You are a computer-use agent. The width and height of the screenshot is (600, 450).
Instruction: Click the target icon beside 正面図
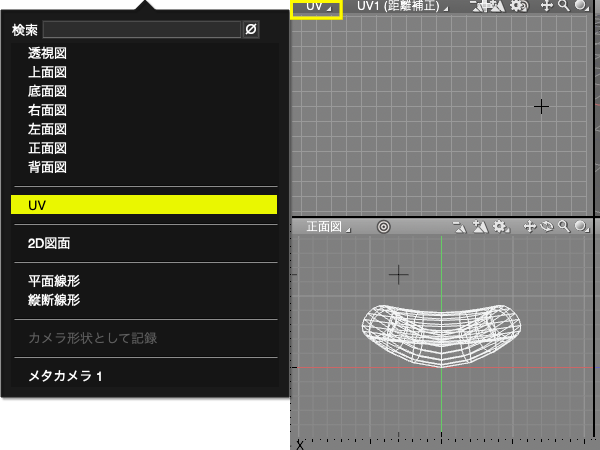[383, 227]
